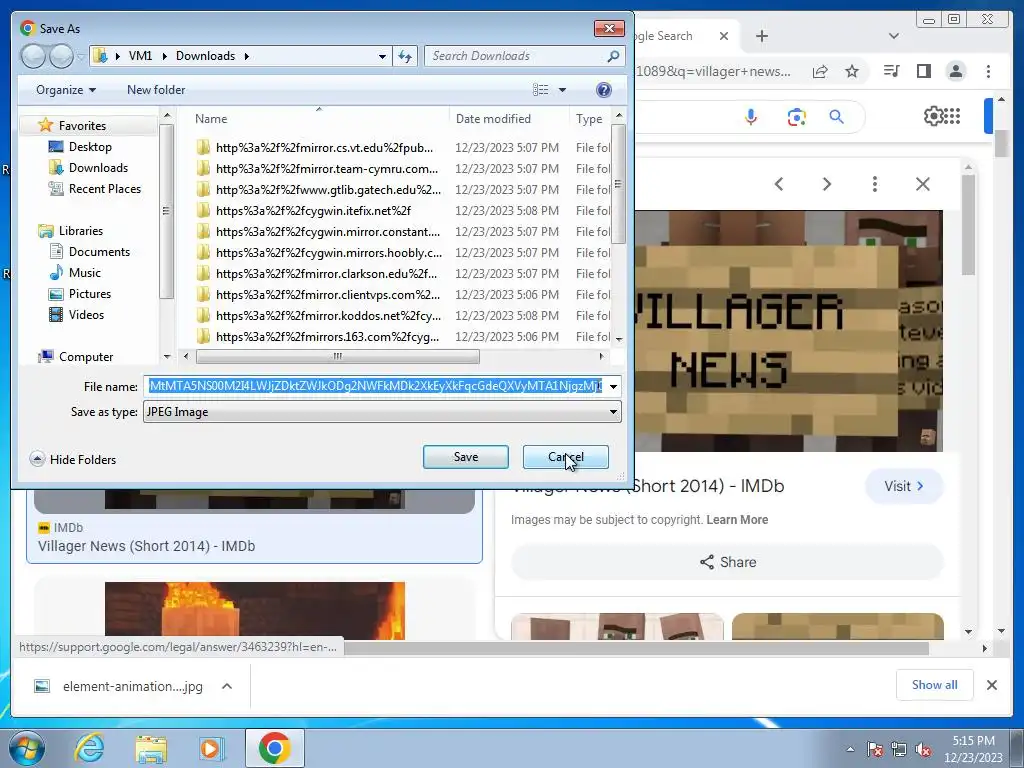The width and height of the screenshot is (1024, 768).
Task: Click the VM1 breadcrumb segment
Action: [x=140, y=56]
